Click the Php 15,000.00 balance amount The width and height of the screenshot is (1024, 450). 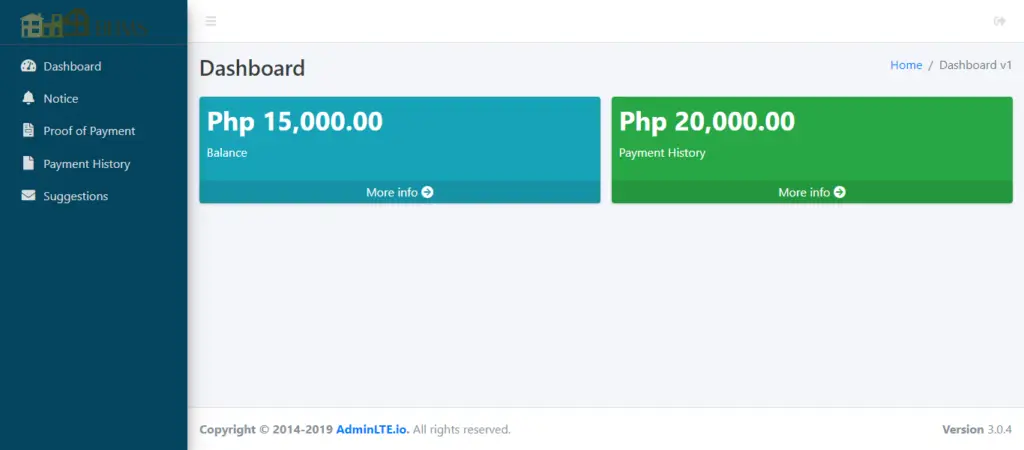coord(295,122)
